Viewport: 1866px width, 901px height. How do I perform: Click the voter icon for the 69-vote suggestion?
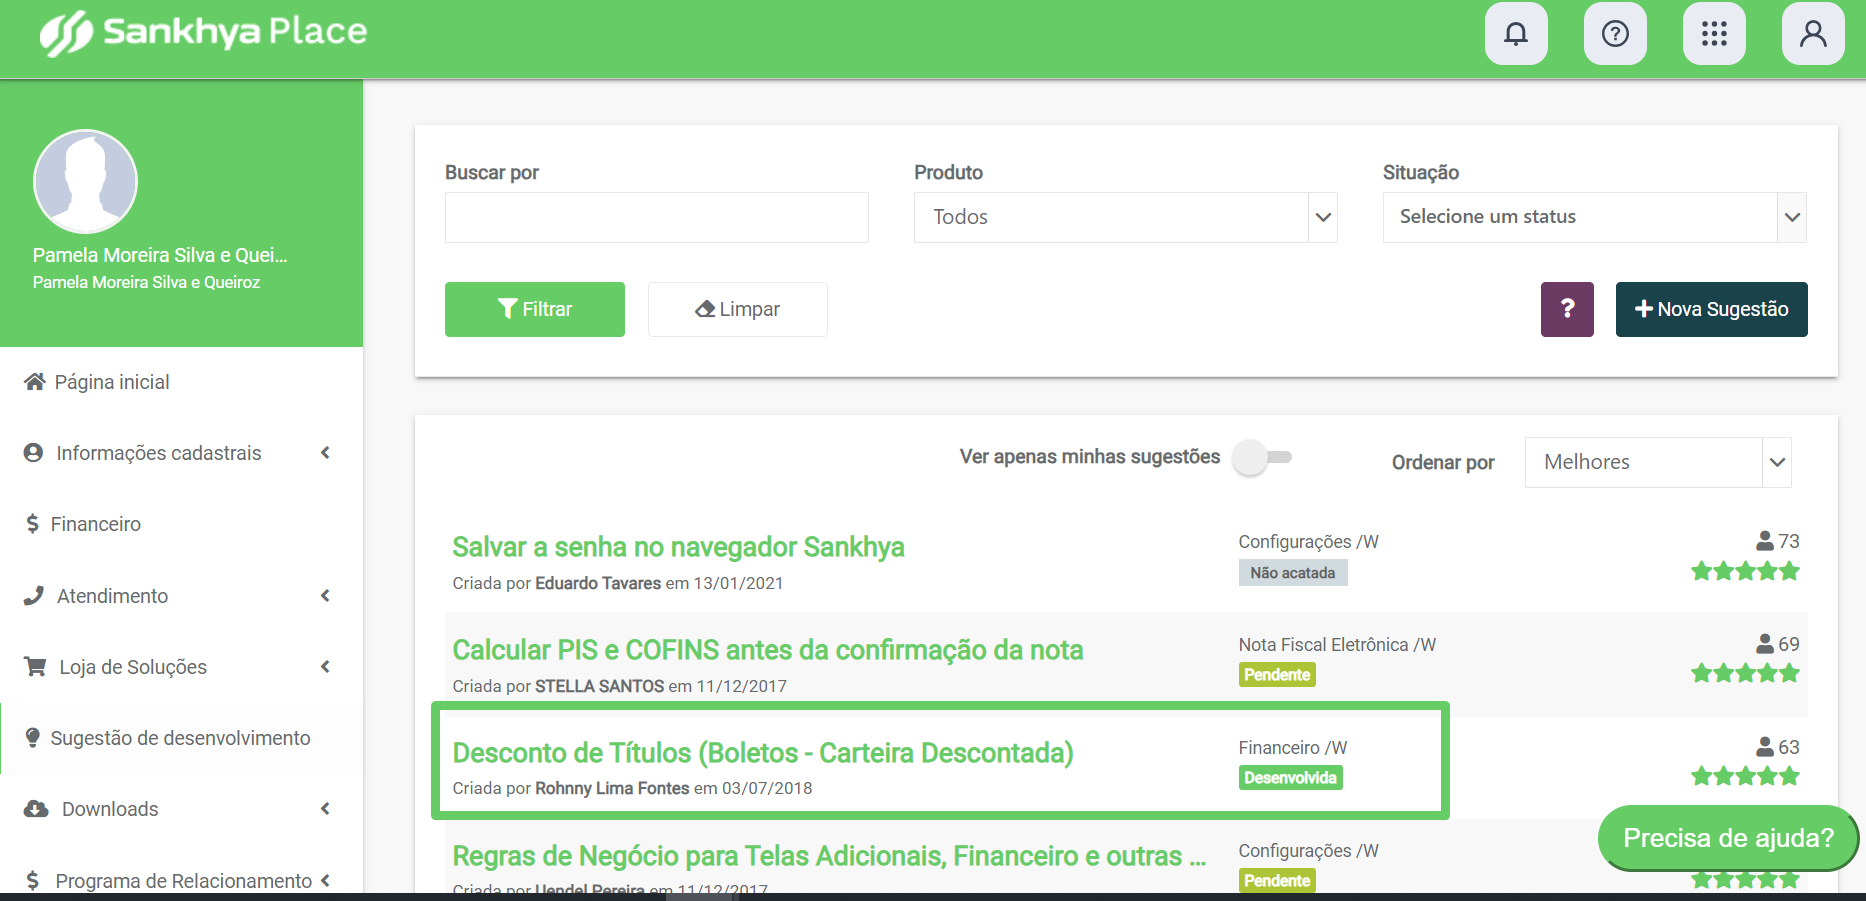coord(1765,644)
